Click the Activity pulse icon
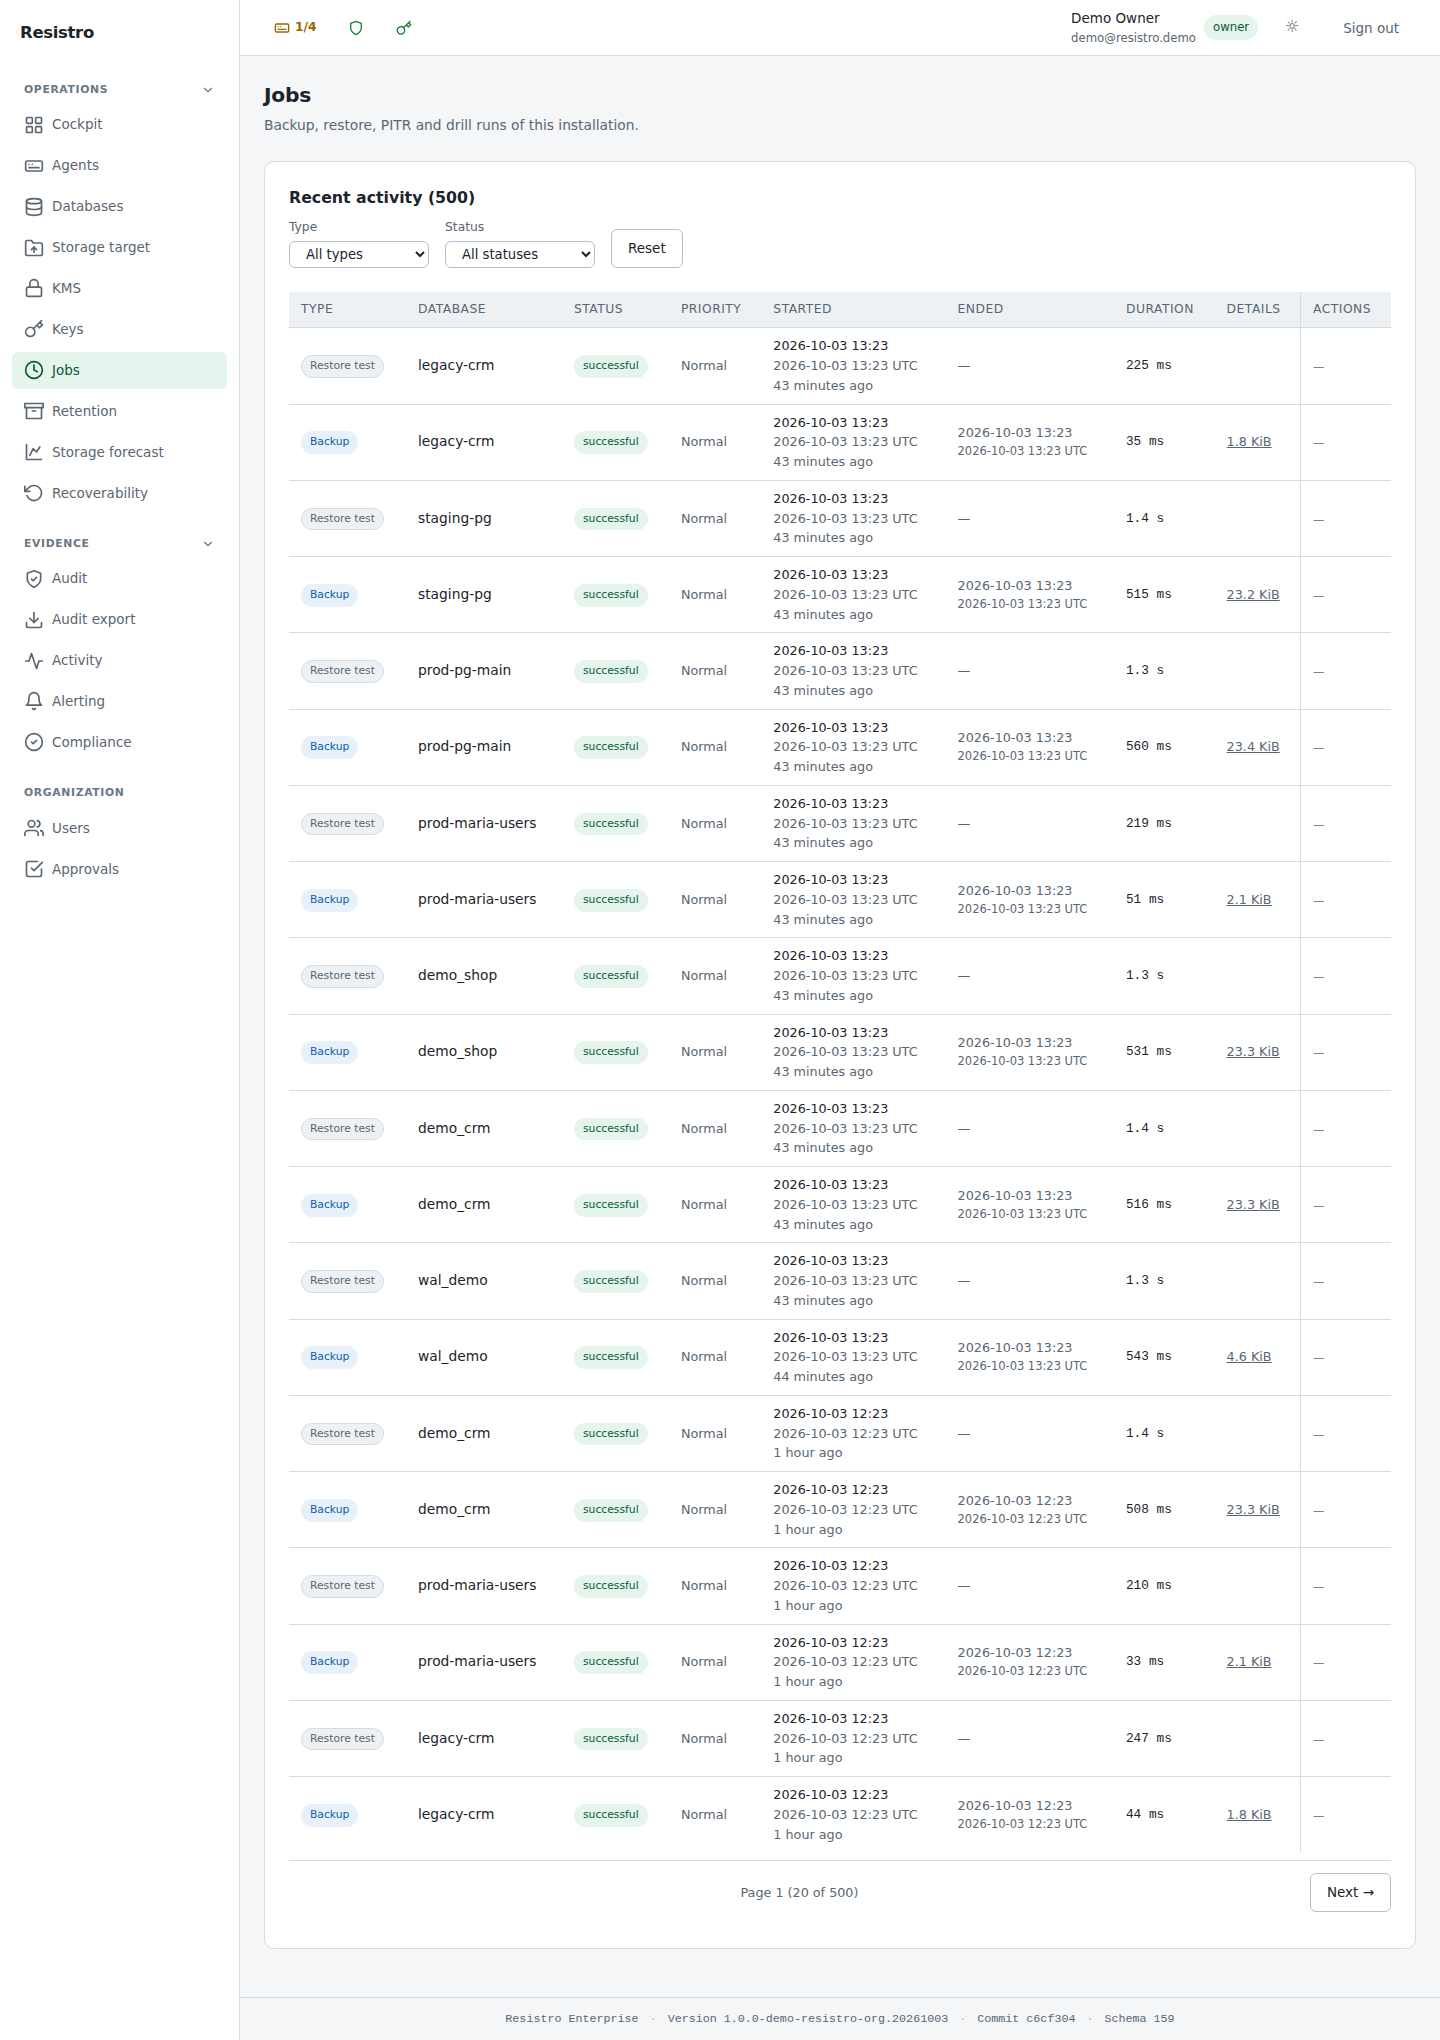1440x2040 pixels. [x=34, y=661]
